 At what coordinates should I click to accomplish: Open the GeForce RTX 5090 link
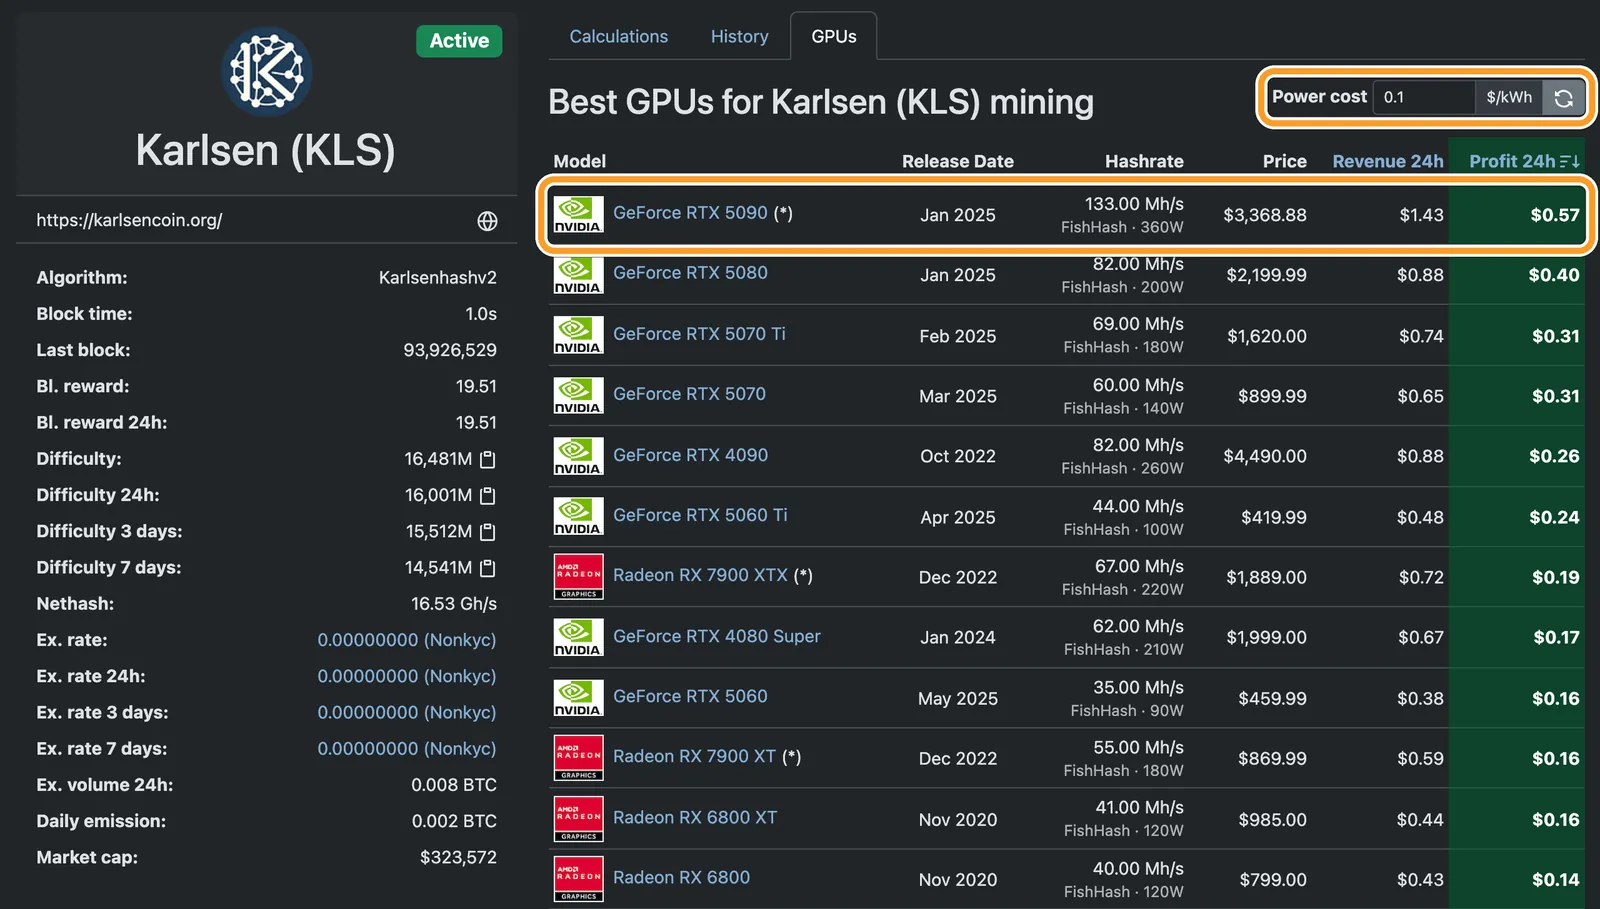pos(690,213)
